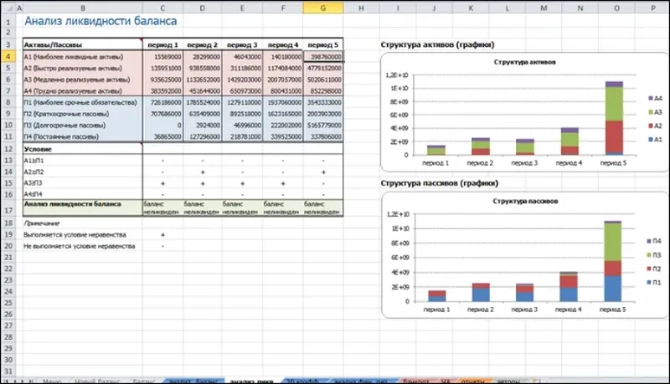Select the А1 период 5 cell
Viewport: 670px width, 384px height.
click(323, 56)
